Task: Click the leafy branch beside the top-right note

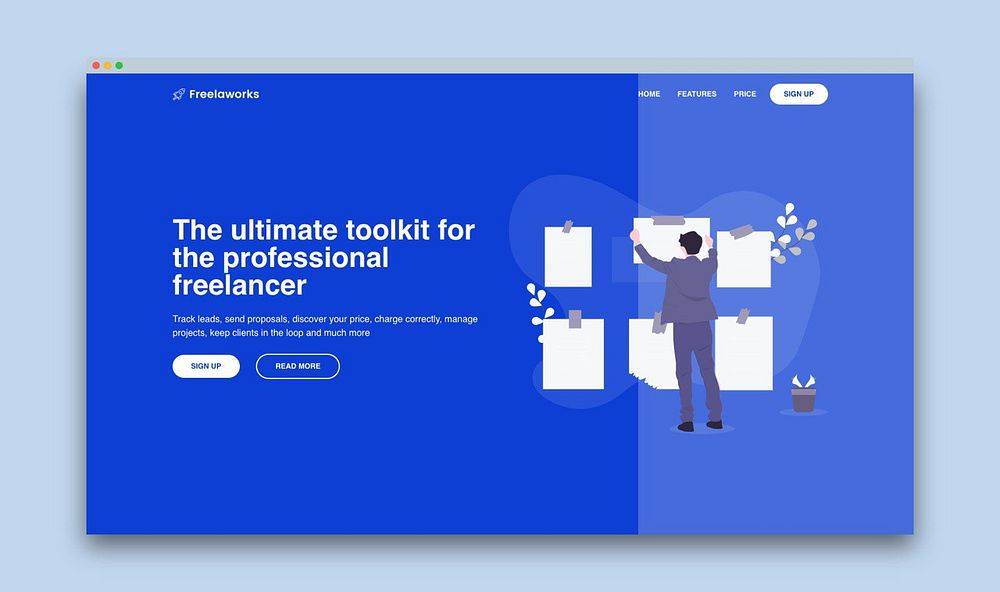Action: click(x=793, y=233)
